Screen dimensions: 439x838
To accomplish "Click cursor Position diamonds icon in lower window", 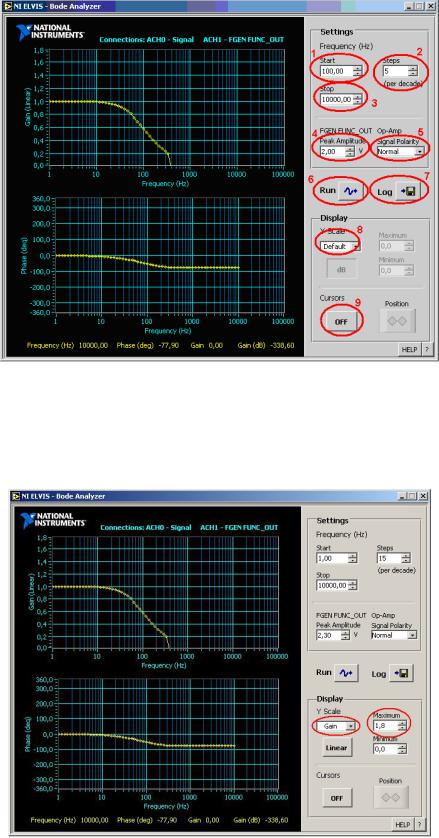I will 392,797.
